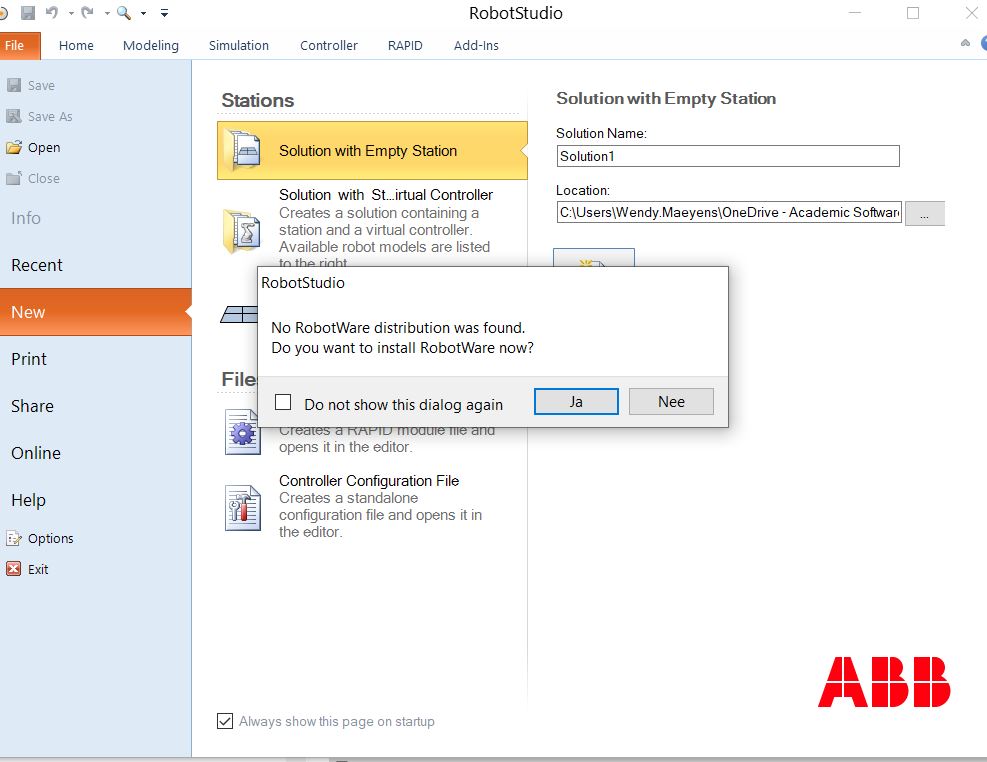This screenshot has height=762, width=987.
Task: Open Options from the File sidebar
Action: (40, 539)
